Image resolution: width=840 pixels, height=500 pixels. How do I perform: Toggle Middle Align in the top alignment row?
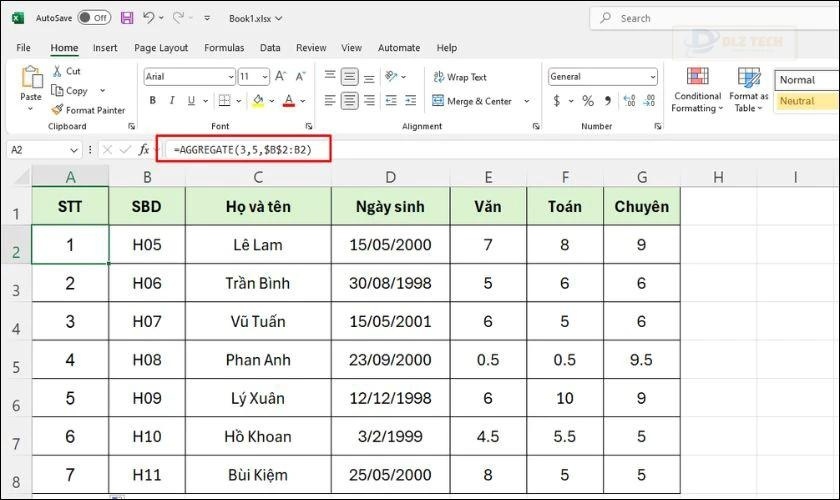349,77
